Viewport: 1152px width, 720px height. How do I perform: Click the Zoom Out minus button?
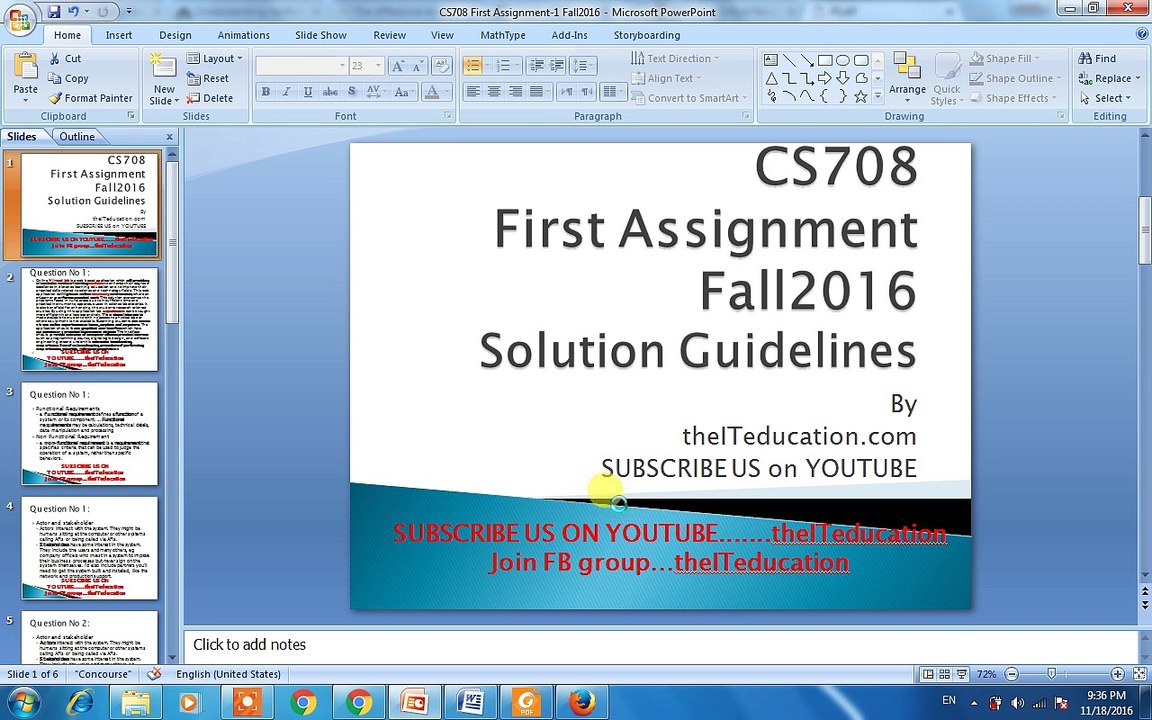coord(1012,674)
